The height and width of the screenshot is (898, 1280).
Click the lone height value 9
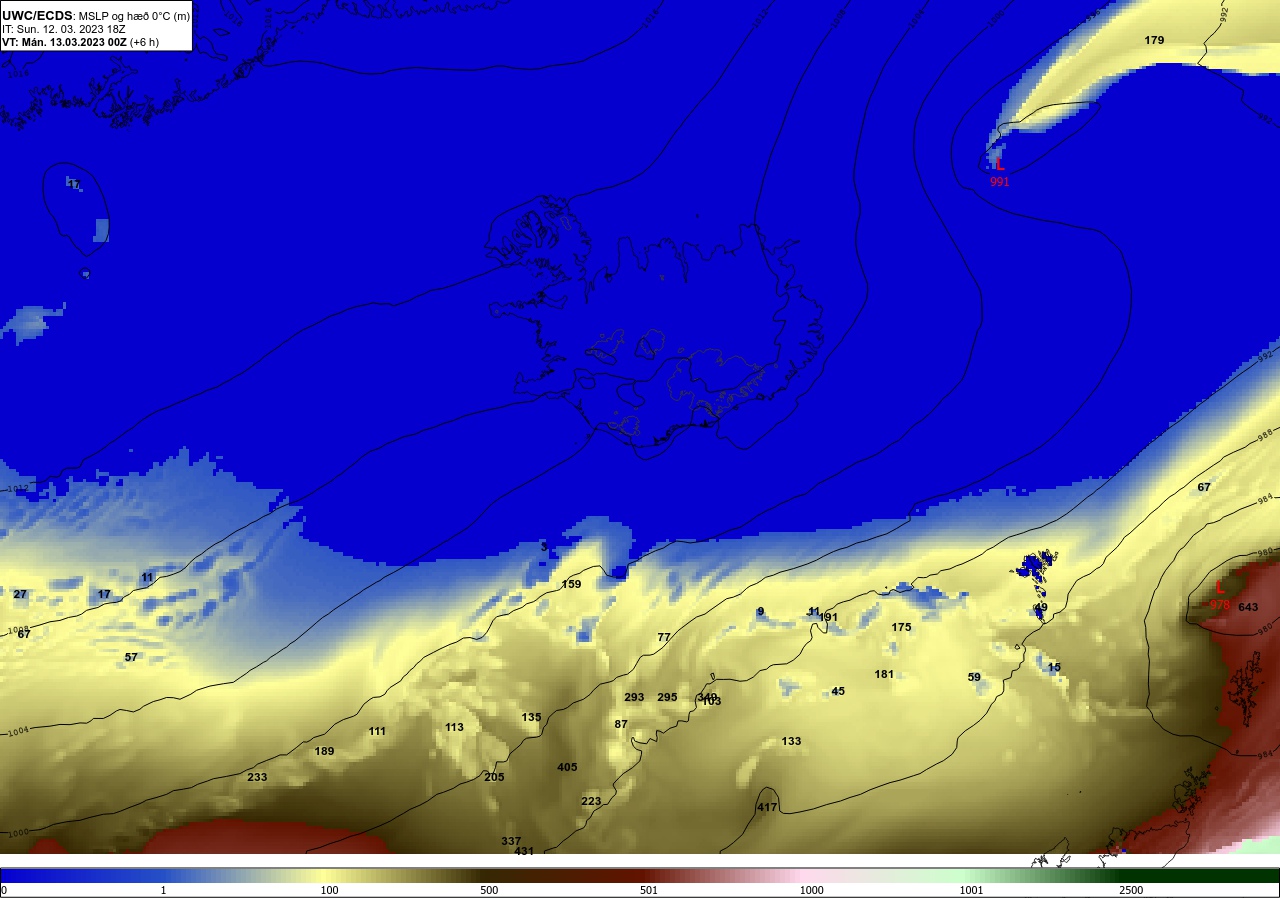[x=760, y=611]
